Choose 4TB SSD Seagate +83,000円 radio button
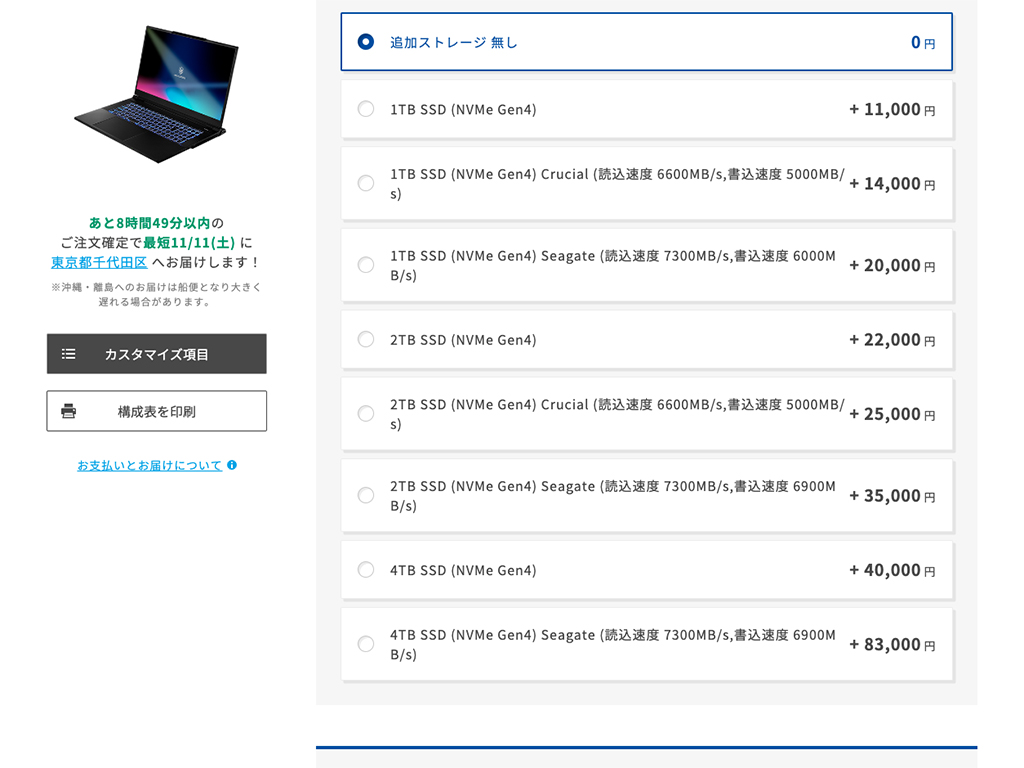Screen dimensions: 1024x768 coord(366,644)
